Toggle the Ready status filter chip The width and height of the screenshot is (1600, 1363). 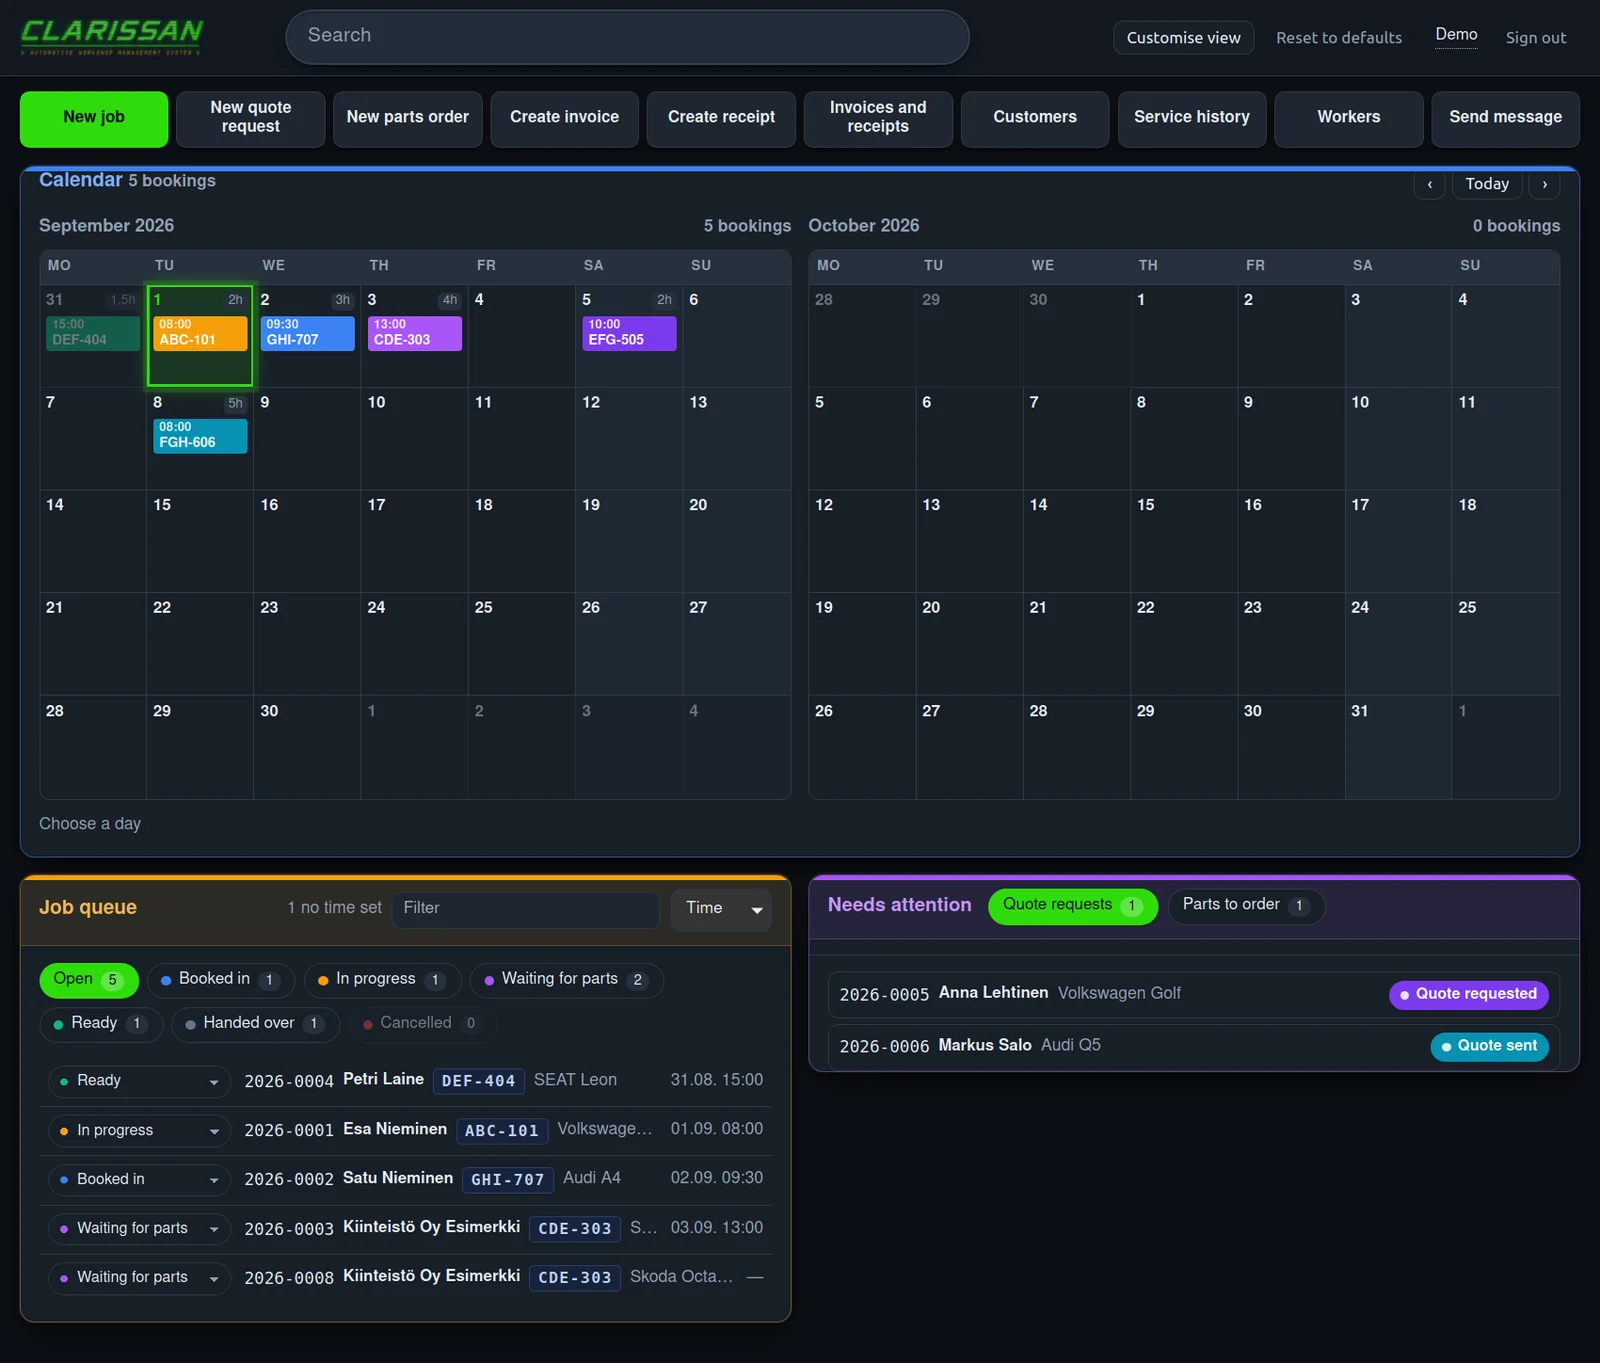(x=101, y=1024)
